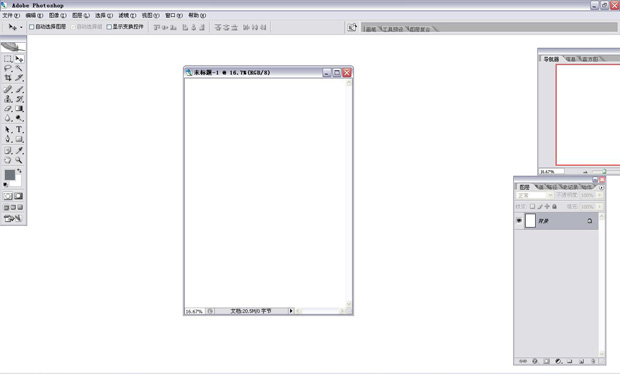The height and width of the screenshot is (374, 620).
Task: Click Edit in Standard Mode button
Action: click(8, 196)
